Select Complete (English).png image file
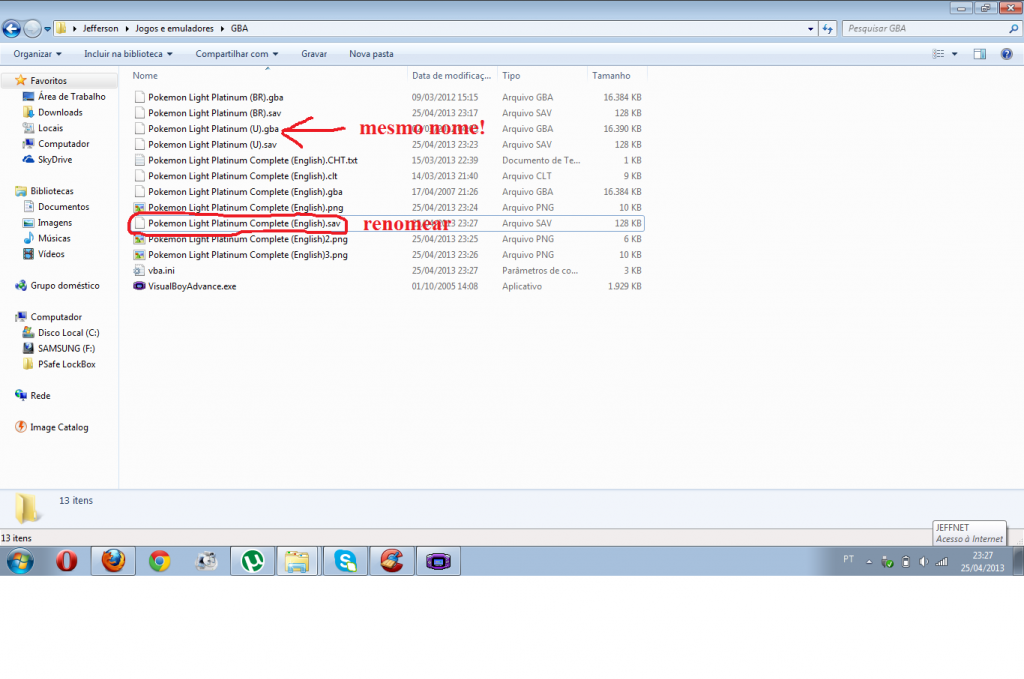 coord(387,207)
